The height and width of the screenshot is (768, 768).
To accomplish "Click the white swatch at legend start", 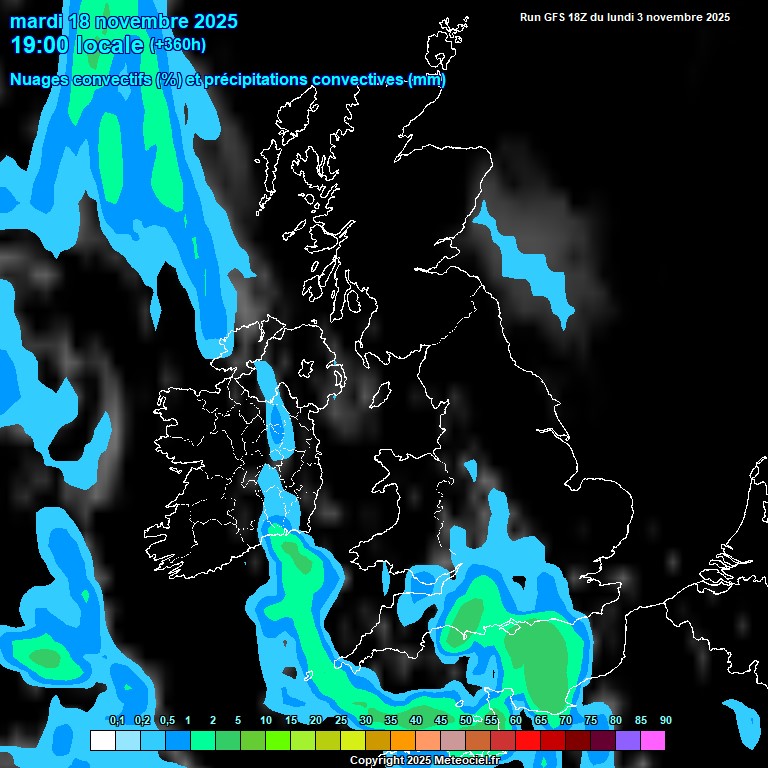I will click(x=103, y=741).
